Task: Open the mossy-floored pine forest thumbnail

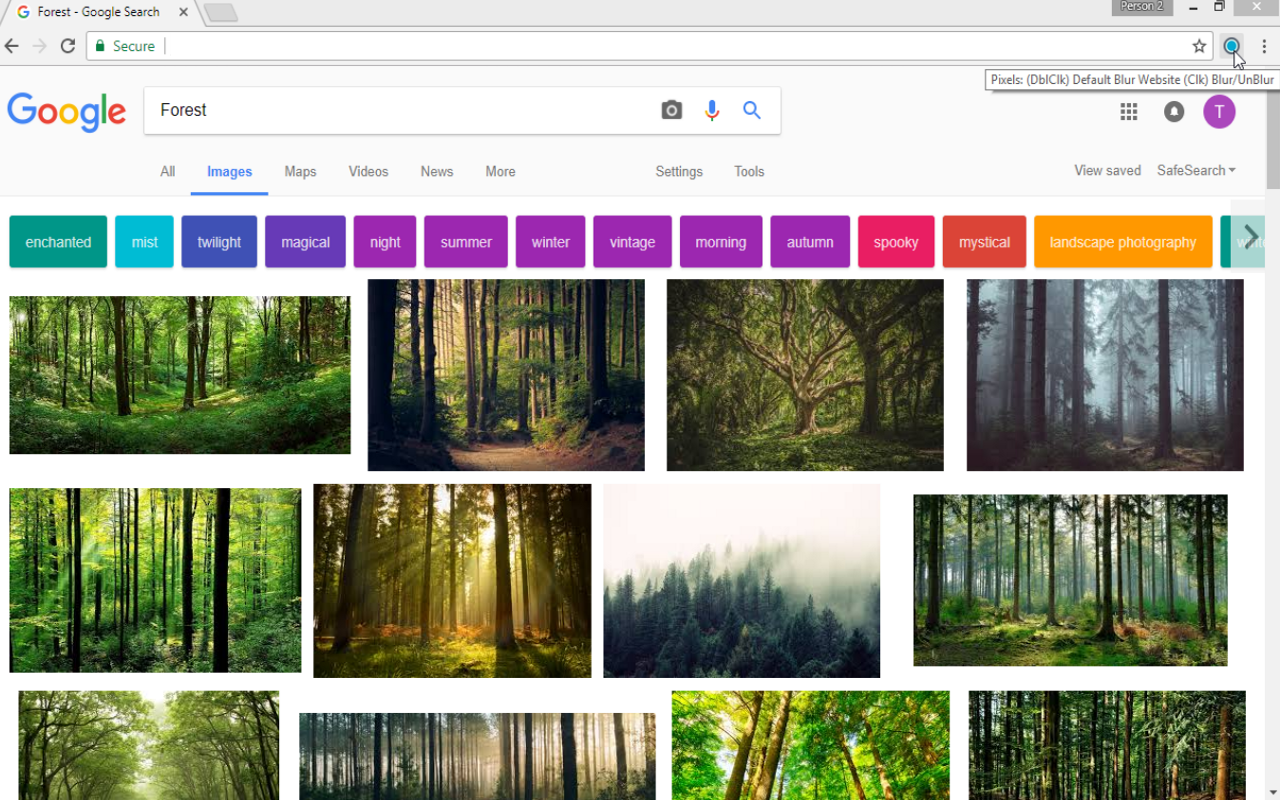Action: (1070, 580)
